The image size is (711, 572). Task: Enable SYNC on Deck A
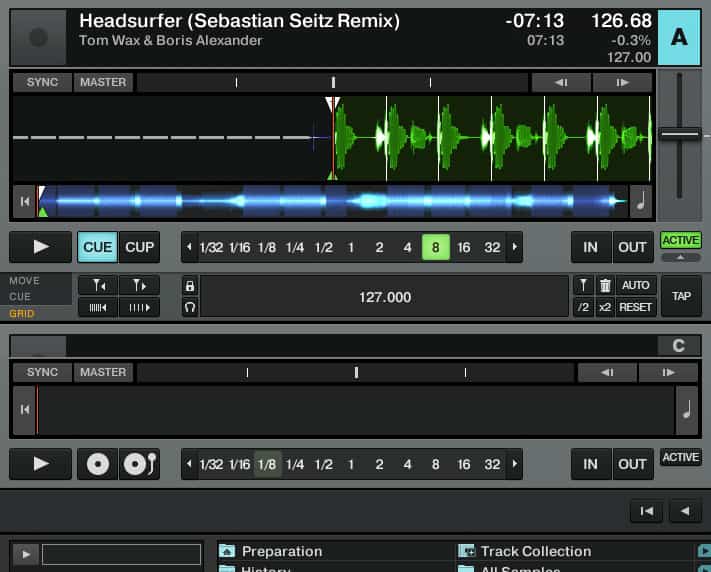click(x=42, y=82)
